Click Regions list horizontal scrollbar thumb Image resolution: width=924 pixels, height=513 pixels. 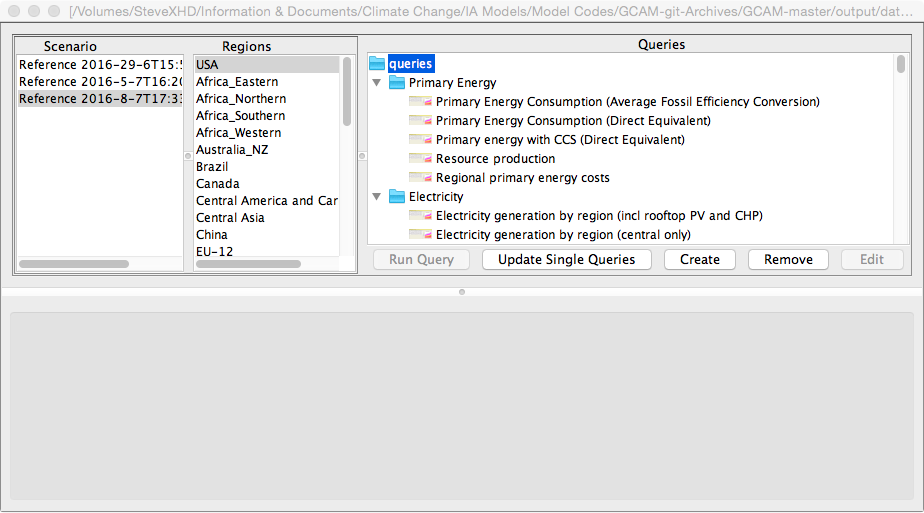click(248, 264)
